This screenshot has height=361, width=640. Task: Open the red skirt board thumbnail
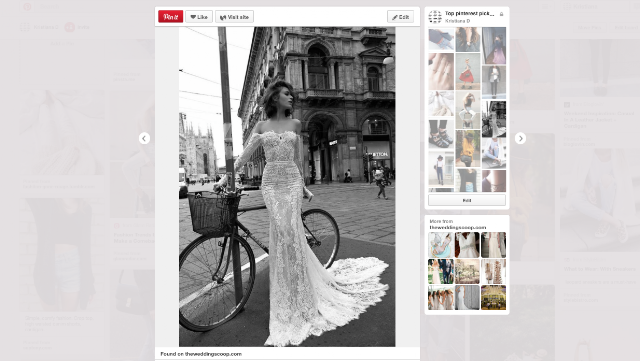click(x=468, y=71)
